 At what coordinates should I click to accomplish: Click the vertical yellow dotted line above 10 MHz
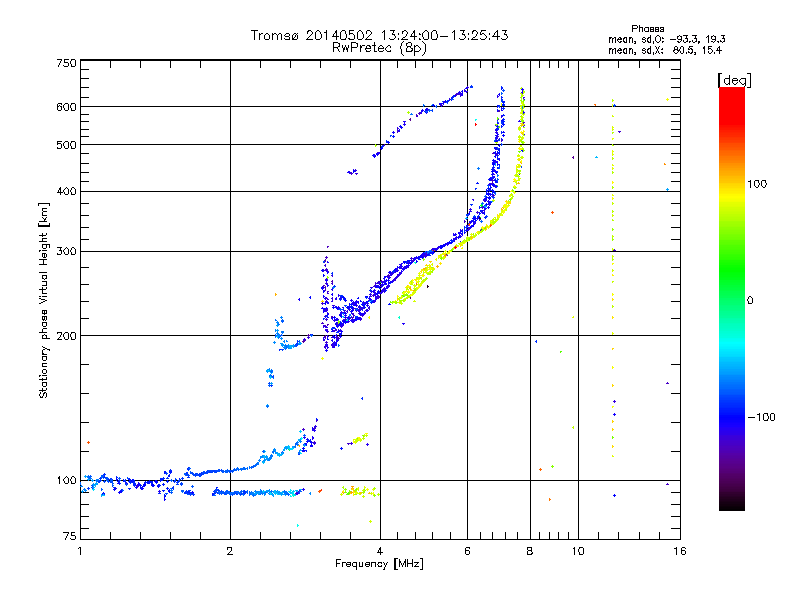(x=613, y=278)
